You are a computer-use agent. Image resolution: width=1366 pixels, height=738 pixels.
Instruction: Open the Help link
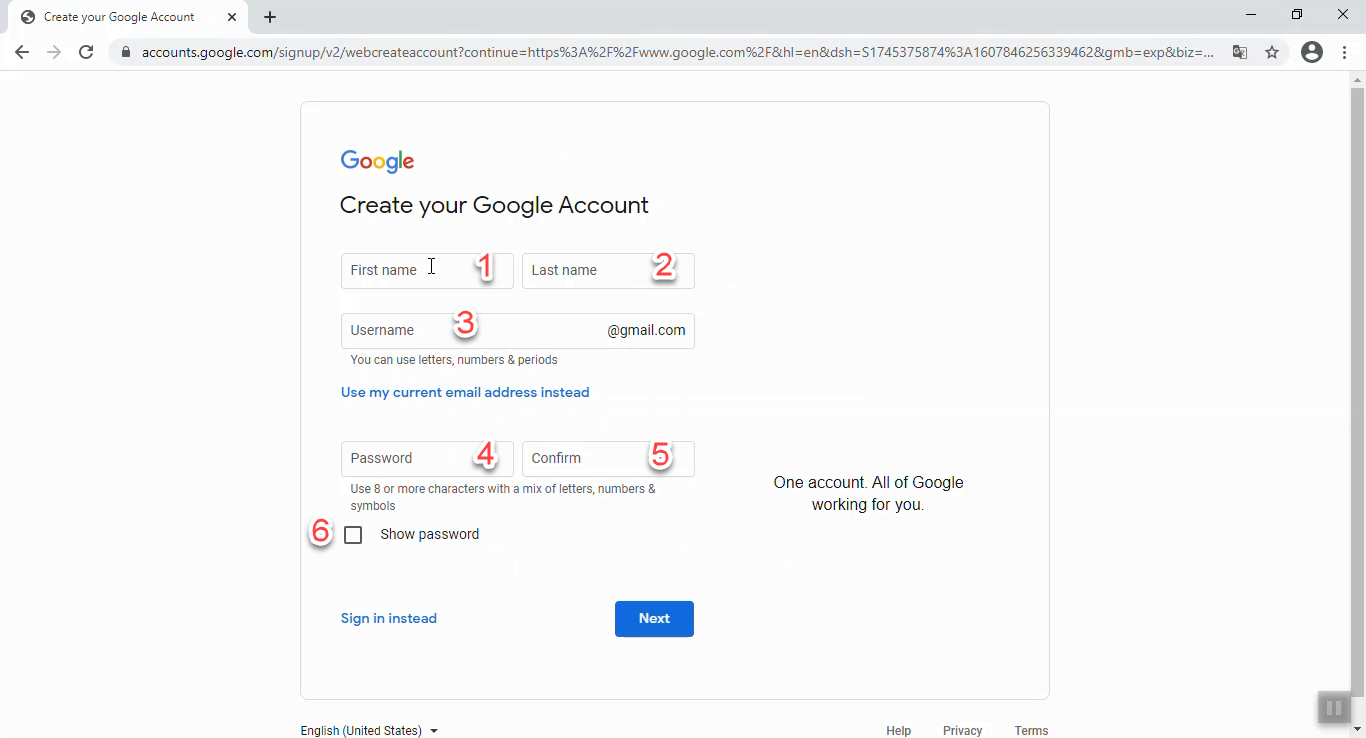pyautogui.click(x=898, y=730)
